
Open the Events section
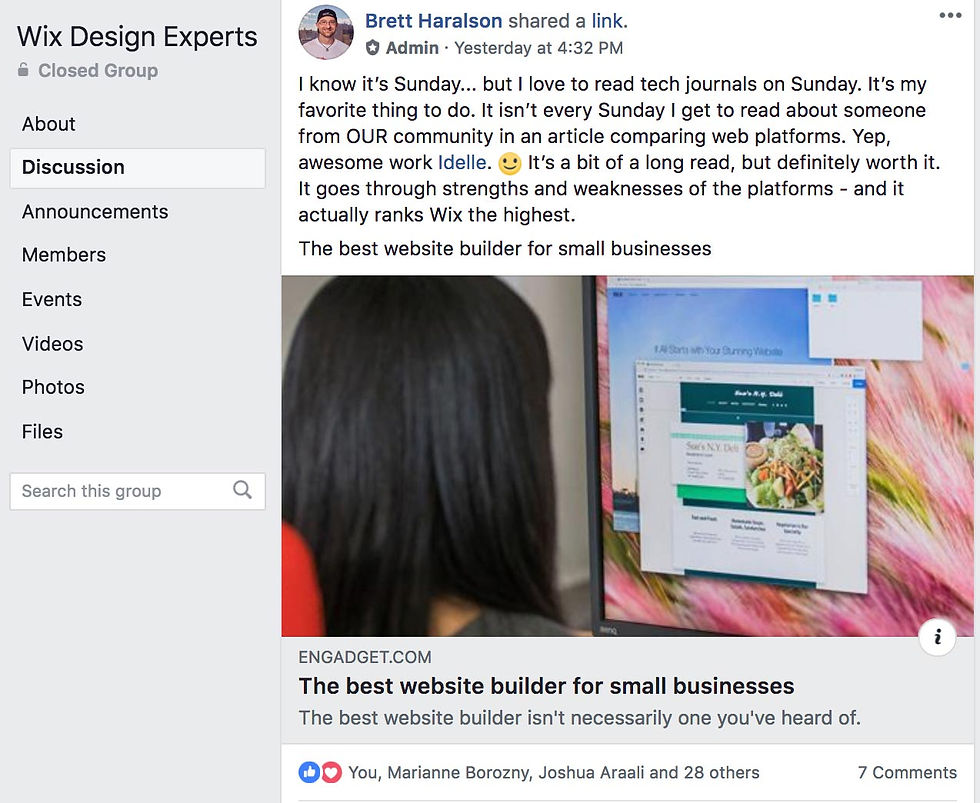pyautogui.click(x=52, y=299)
